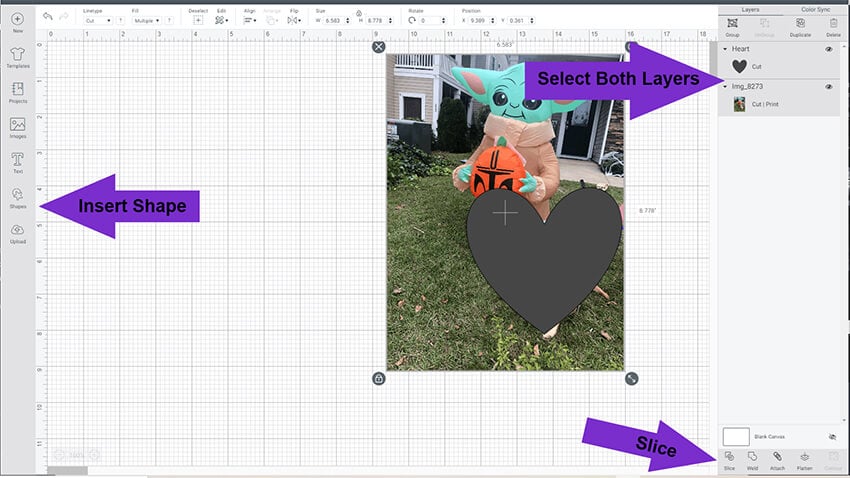The width and height of the screenshot is (850, 478).
Task: Click the horizontal canvas scrollbar
Action: coord(67,470)
